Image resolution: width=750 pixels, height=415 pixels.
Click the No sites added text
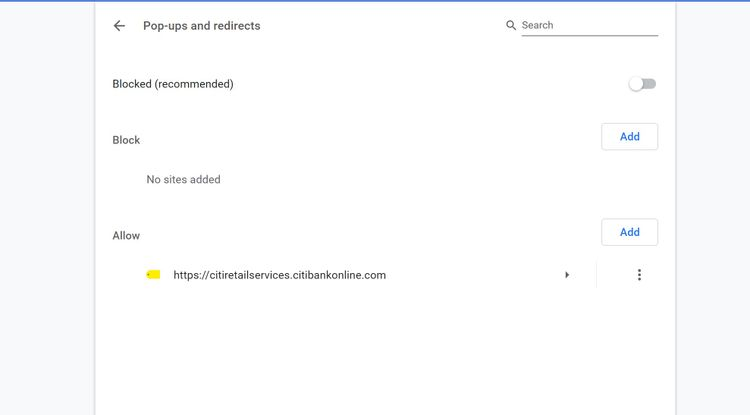coord(183,180)
